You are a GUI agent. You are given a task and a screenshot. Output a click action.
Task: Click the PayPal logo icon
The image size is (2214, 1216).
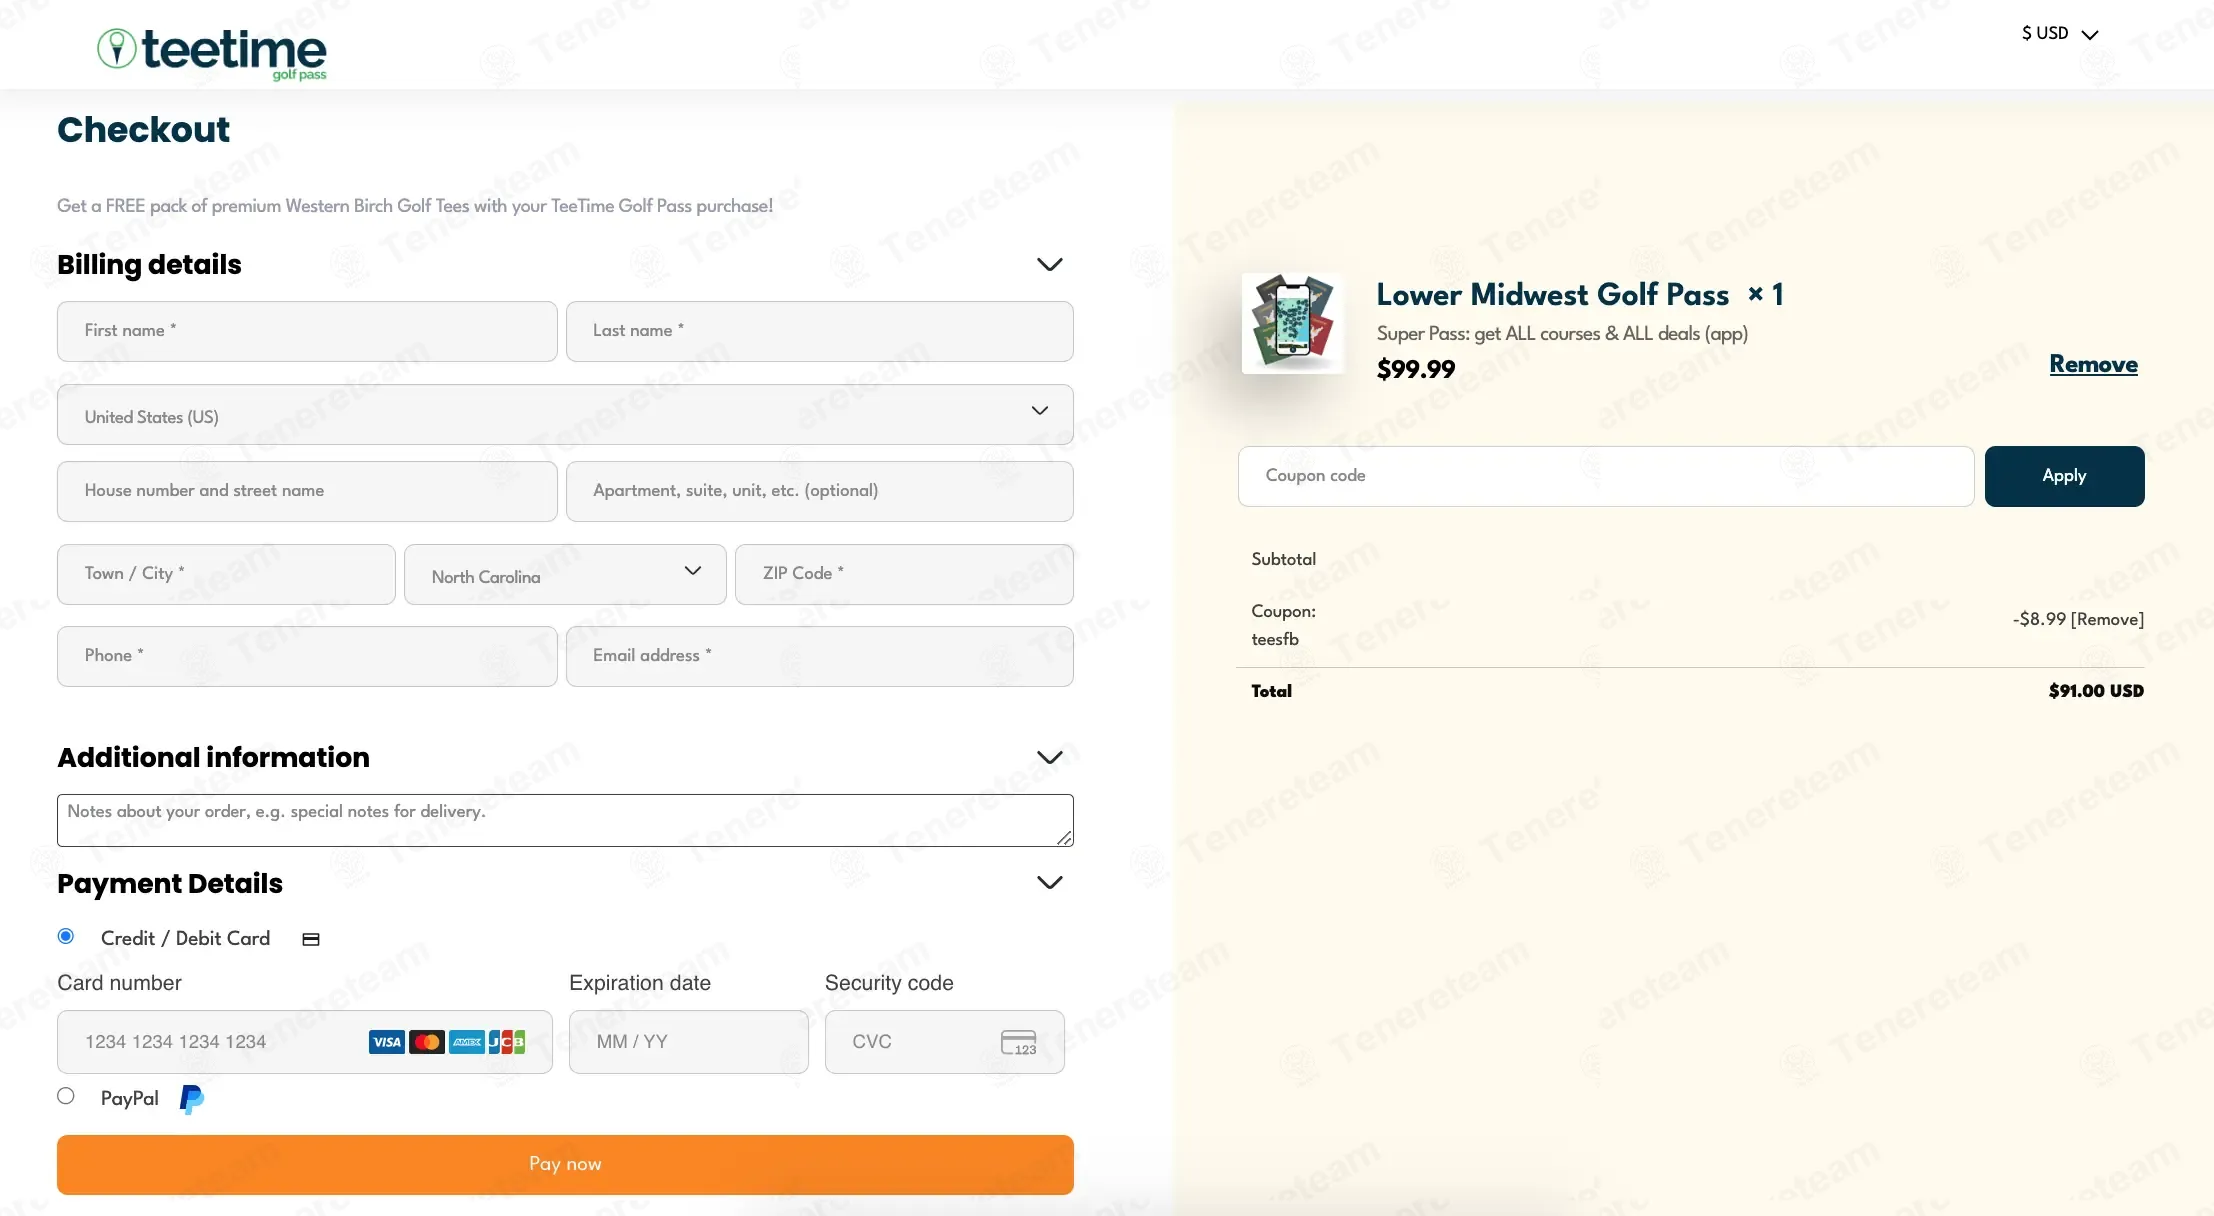pos(192,1099)
